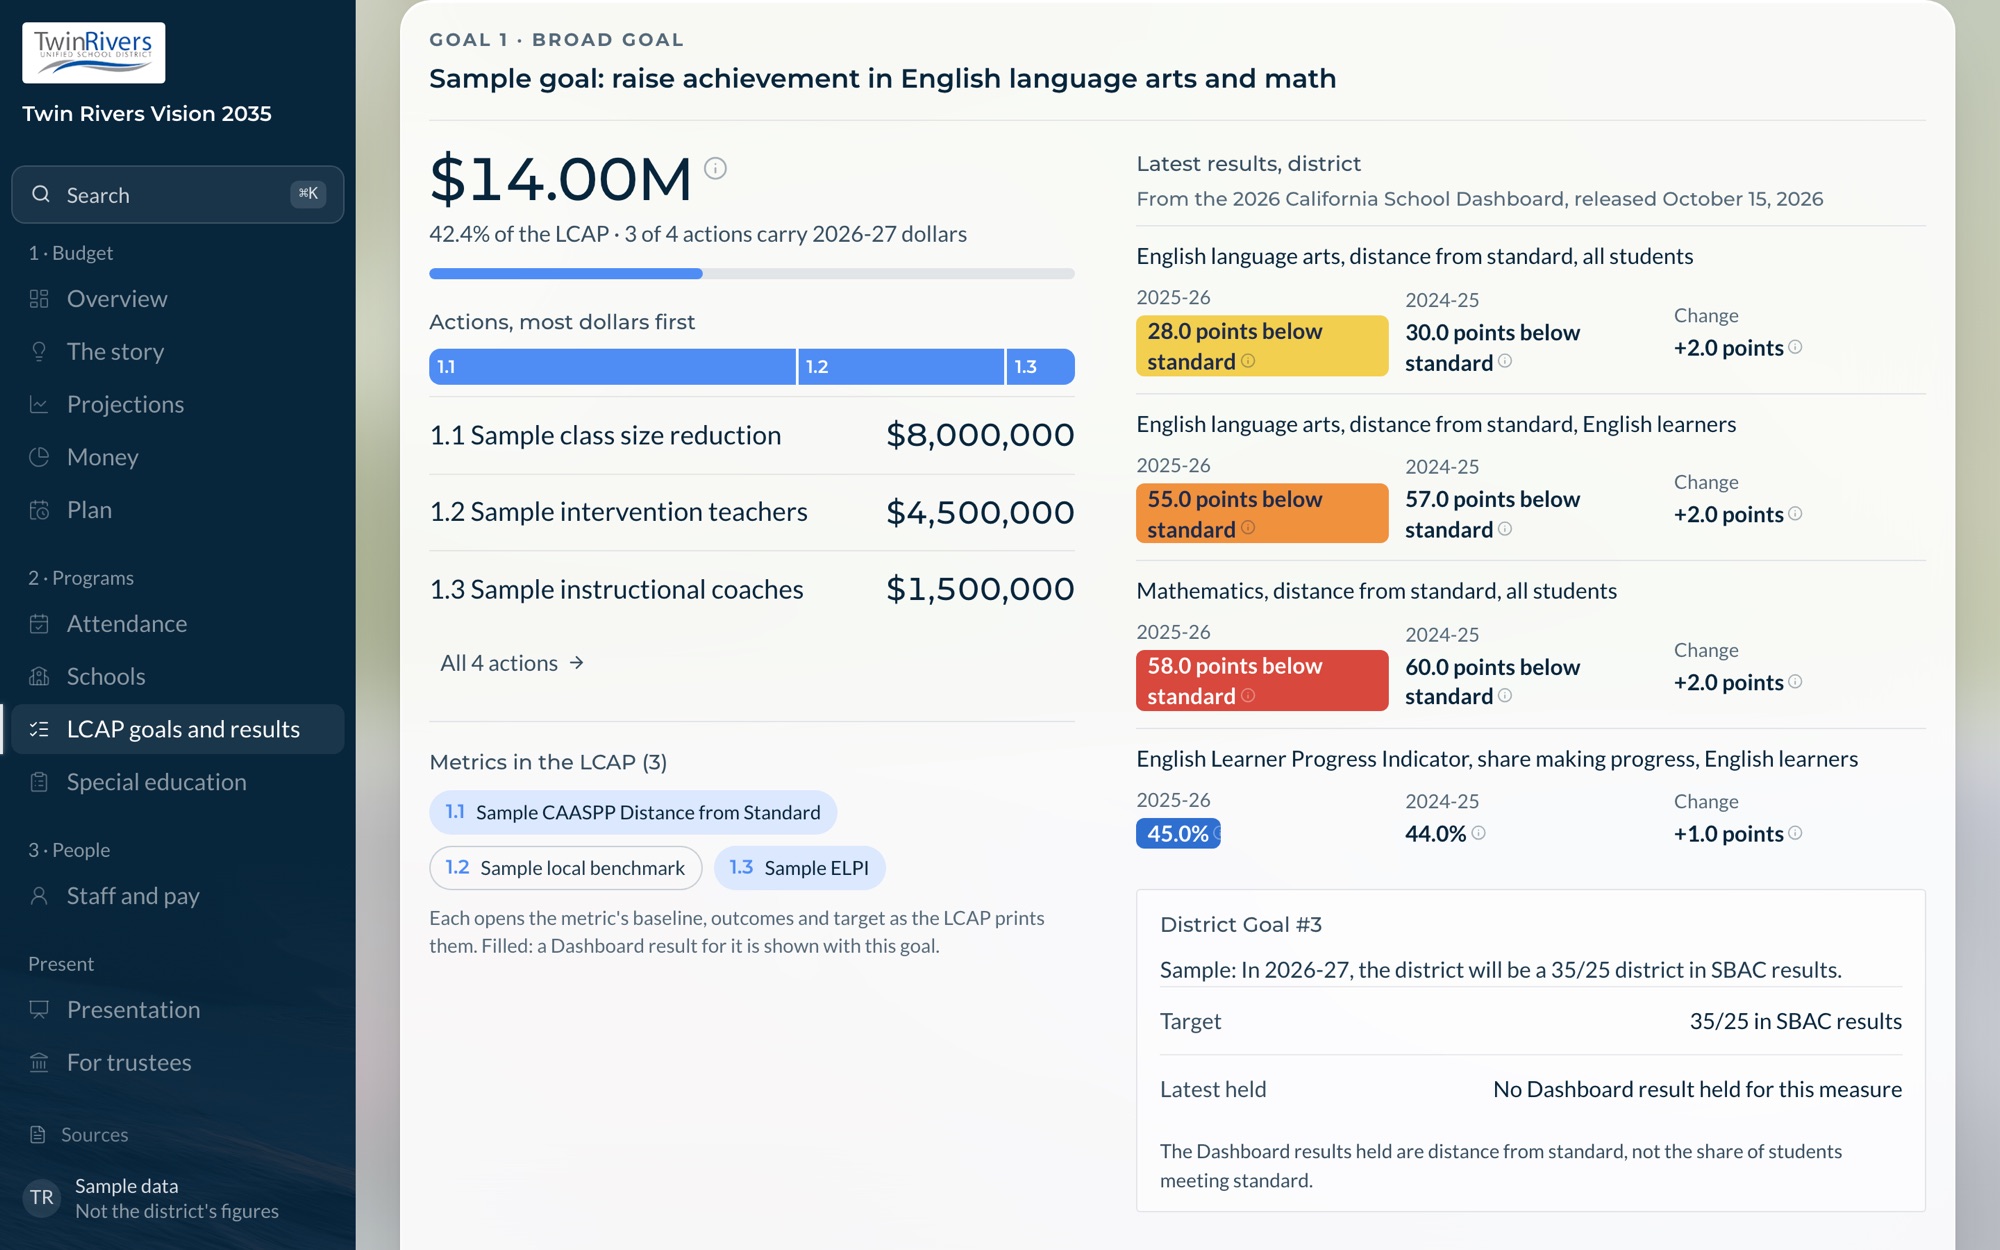
Task: Click the TR avatar badge
Action: tap(42, 1198)
